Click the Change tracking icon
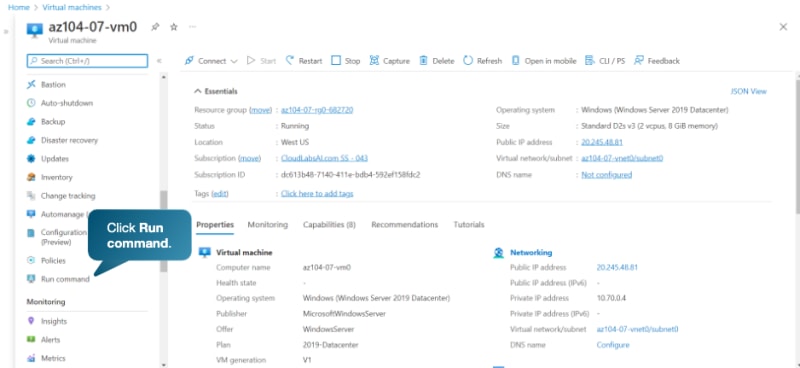Screen dimensions: 800x368 31,196
